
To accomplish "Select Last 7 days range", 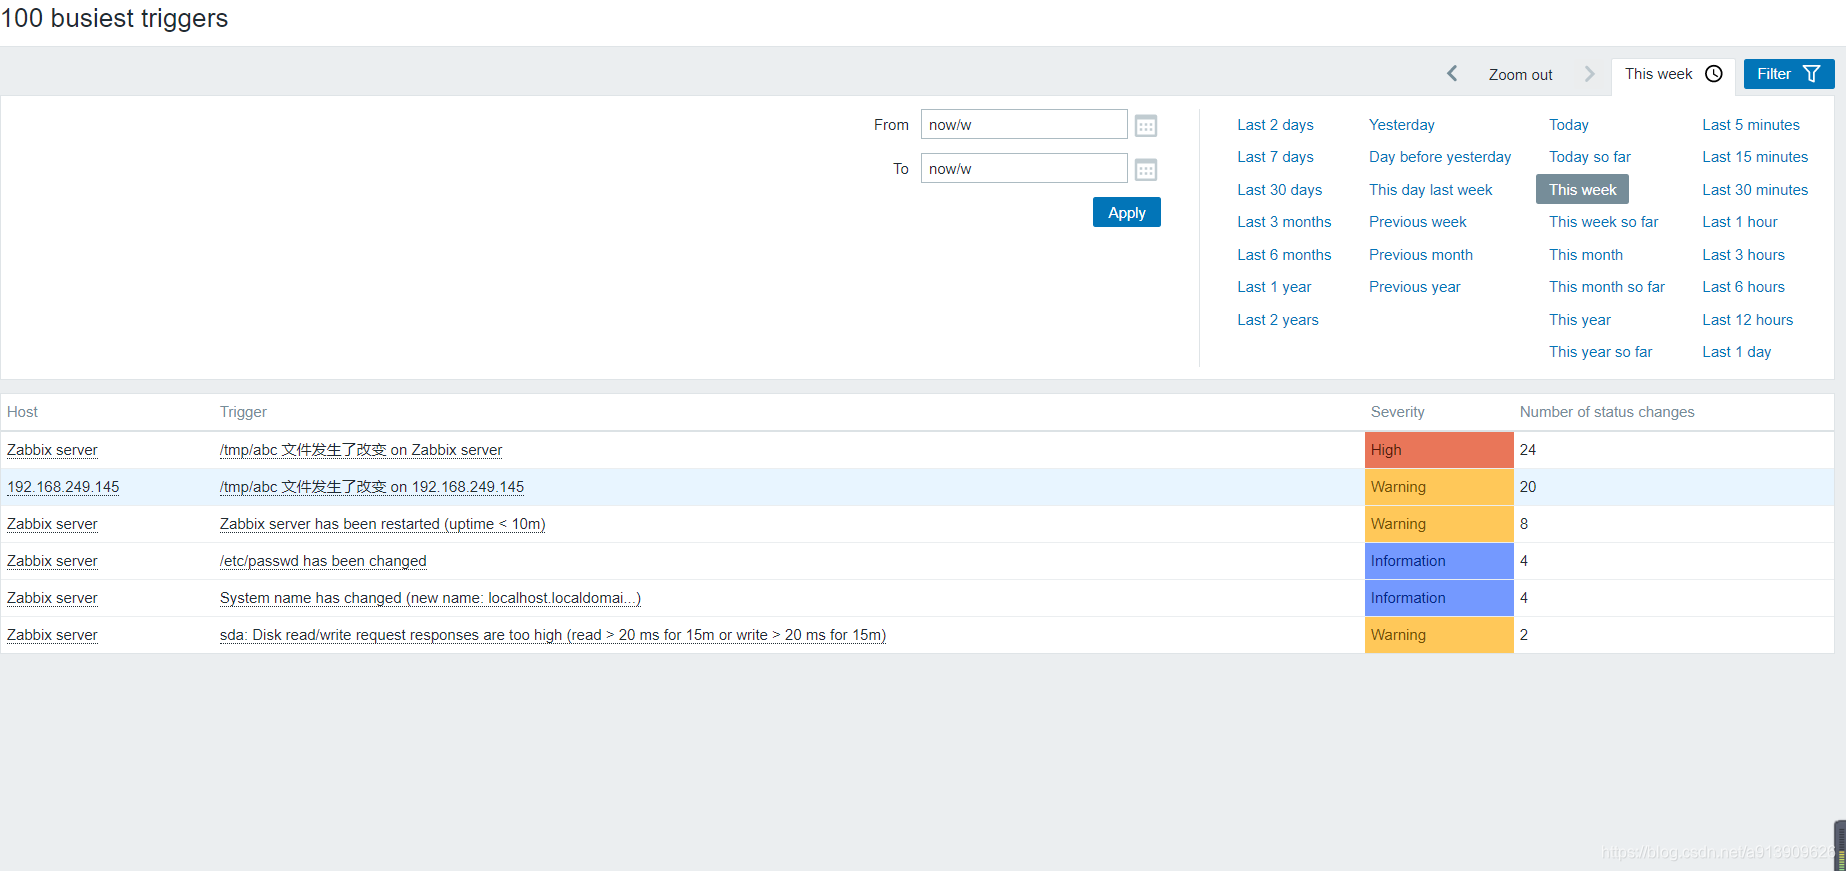I will 1275,157.
